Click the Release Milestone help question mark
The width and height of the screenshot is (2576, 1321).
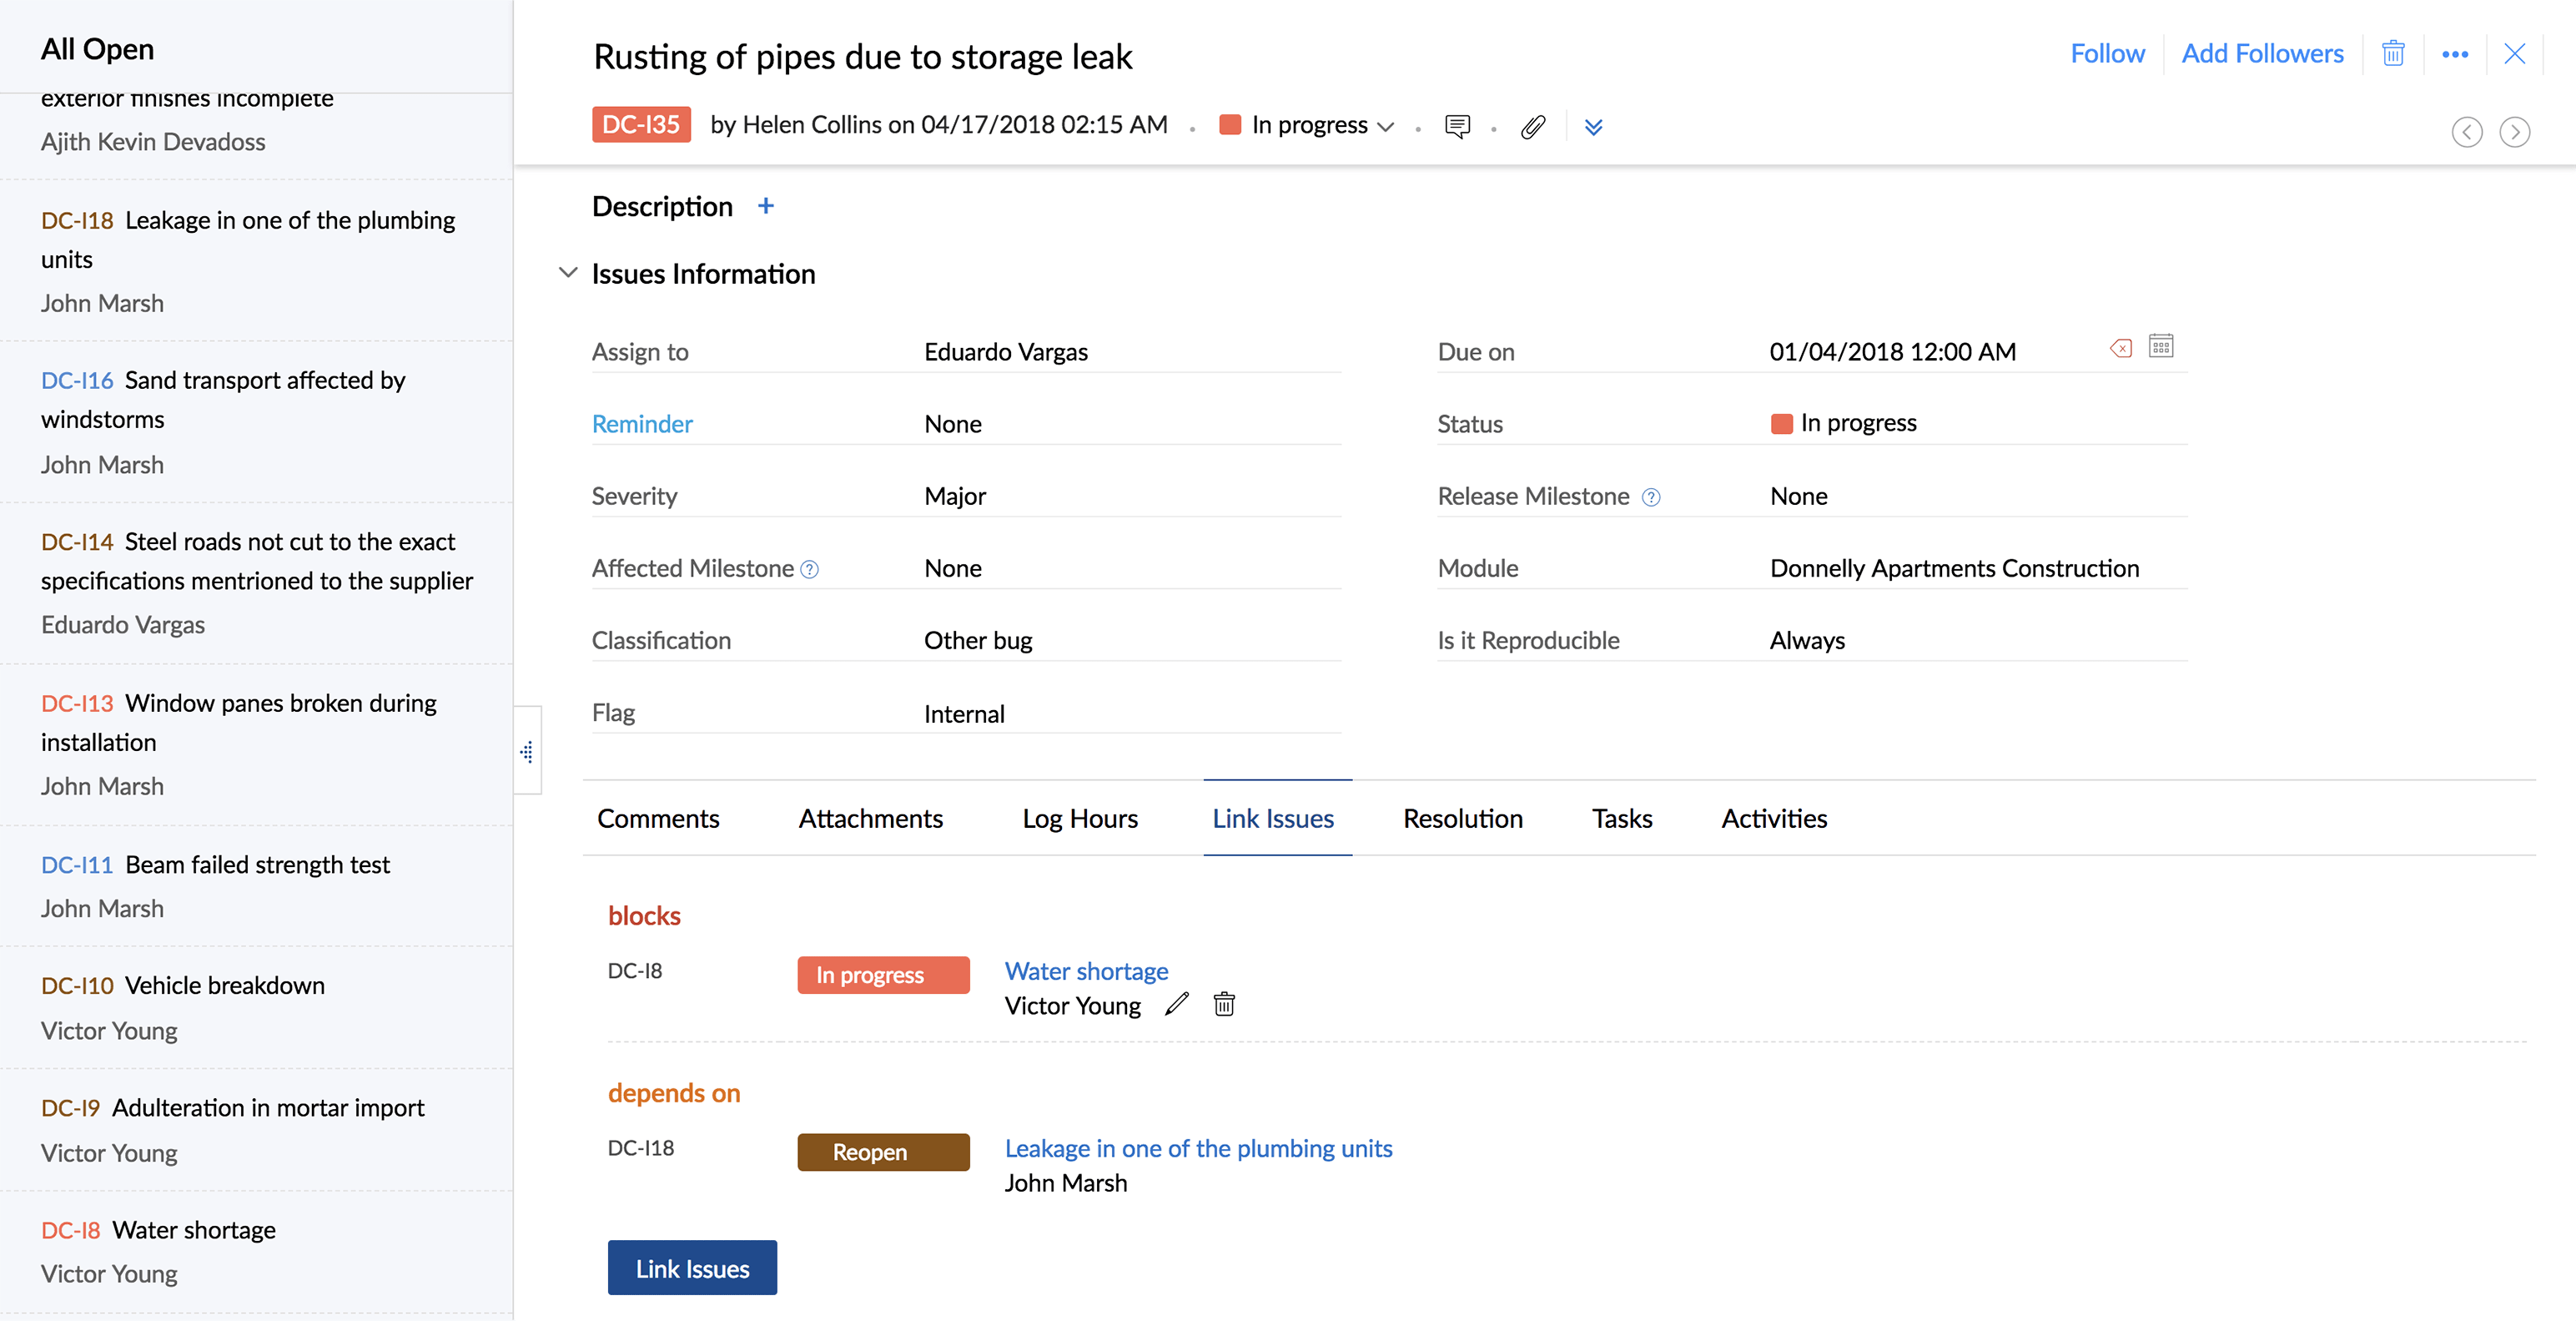1650,496
